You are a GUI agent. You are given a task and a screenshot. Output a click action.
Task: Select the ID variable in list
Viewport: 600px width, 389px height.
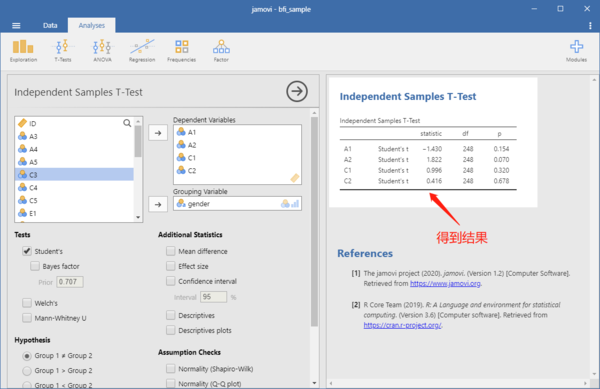pyautogui.click(x=74, y=123)
